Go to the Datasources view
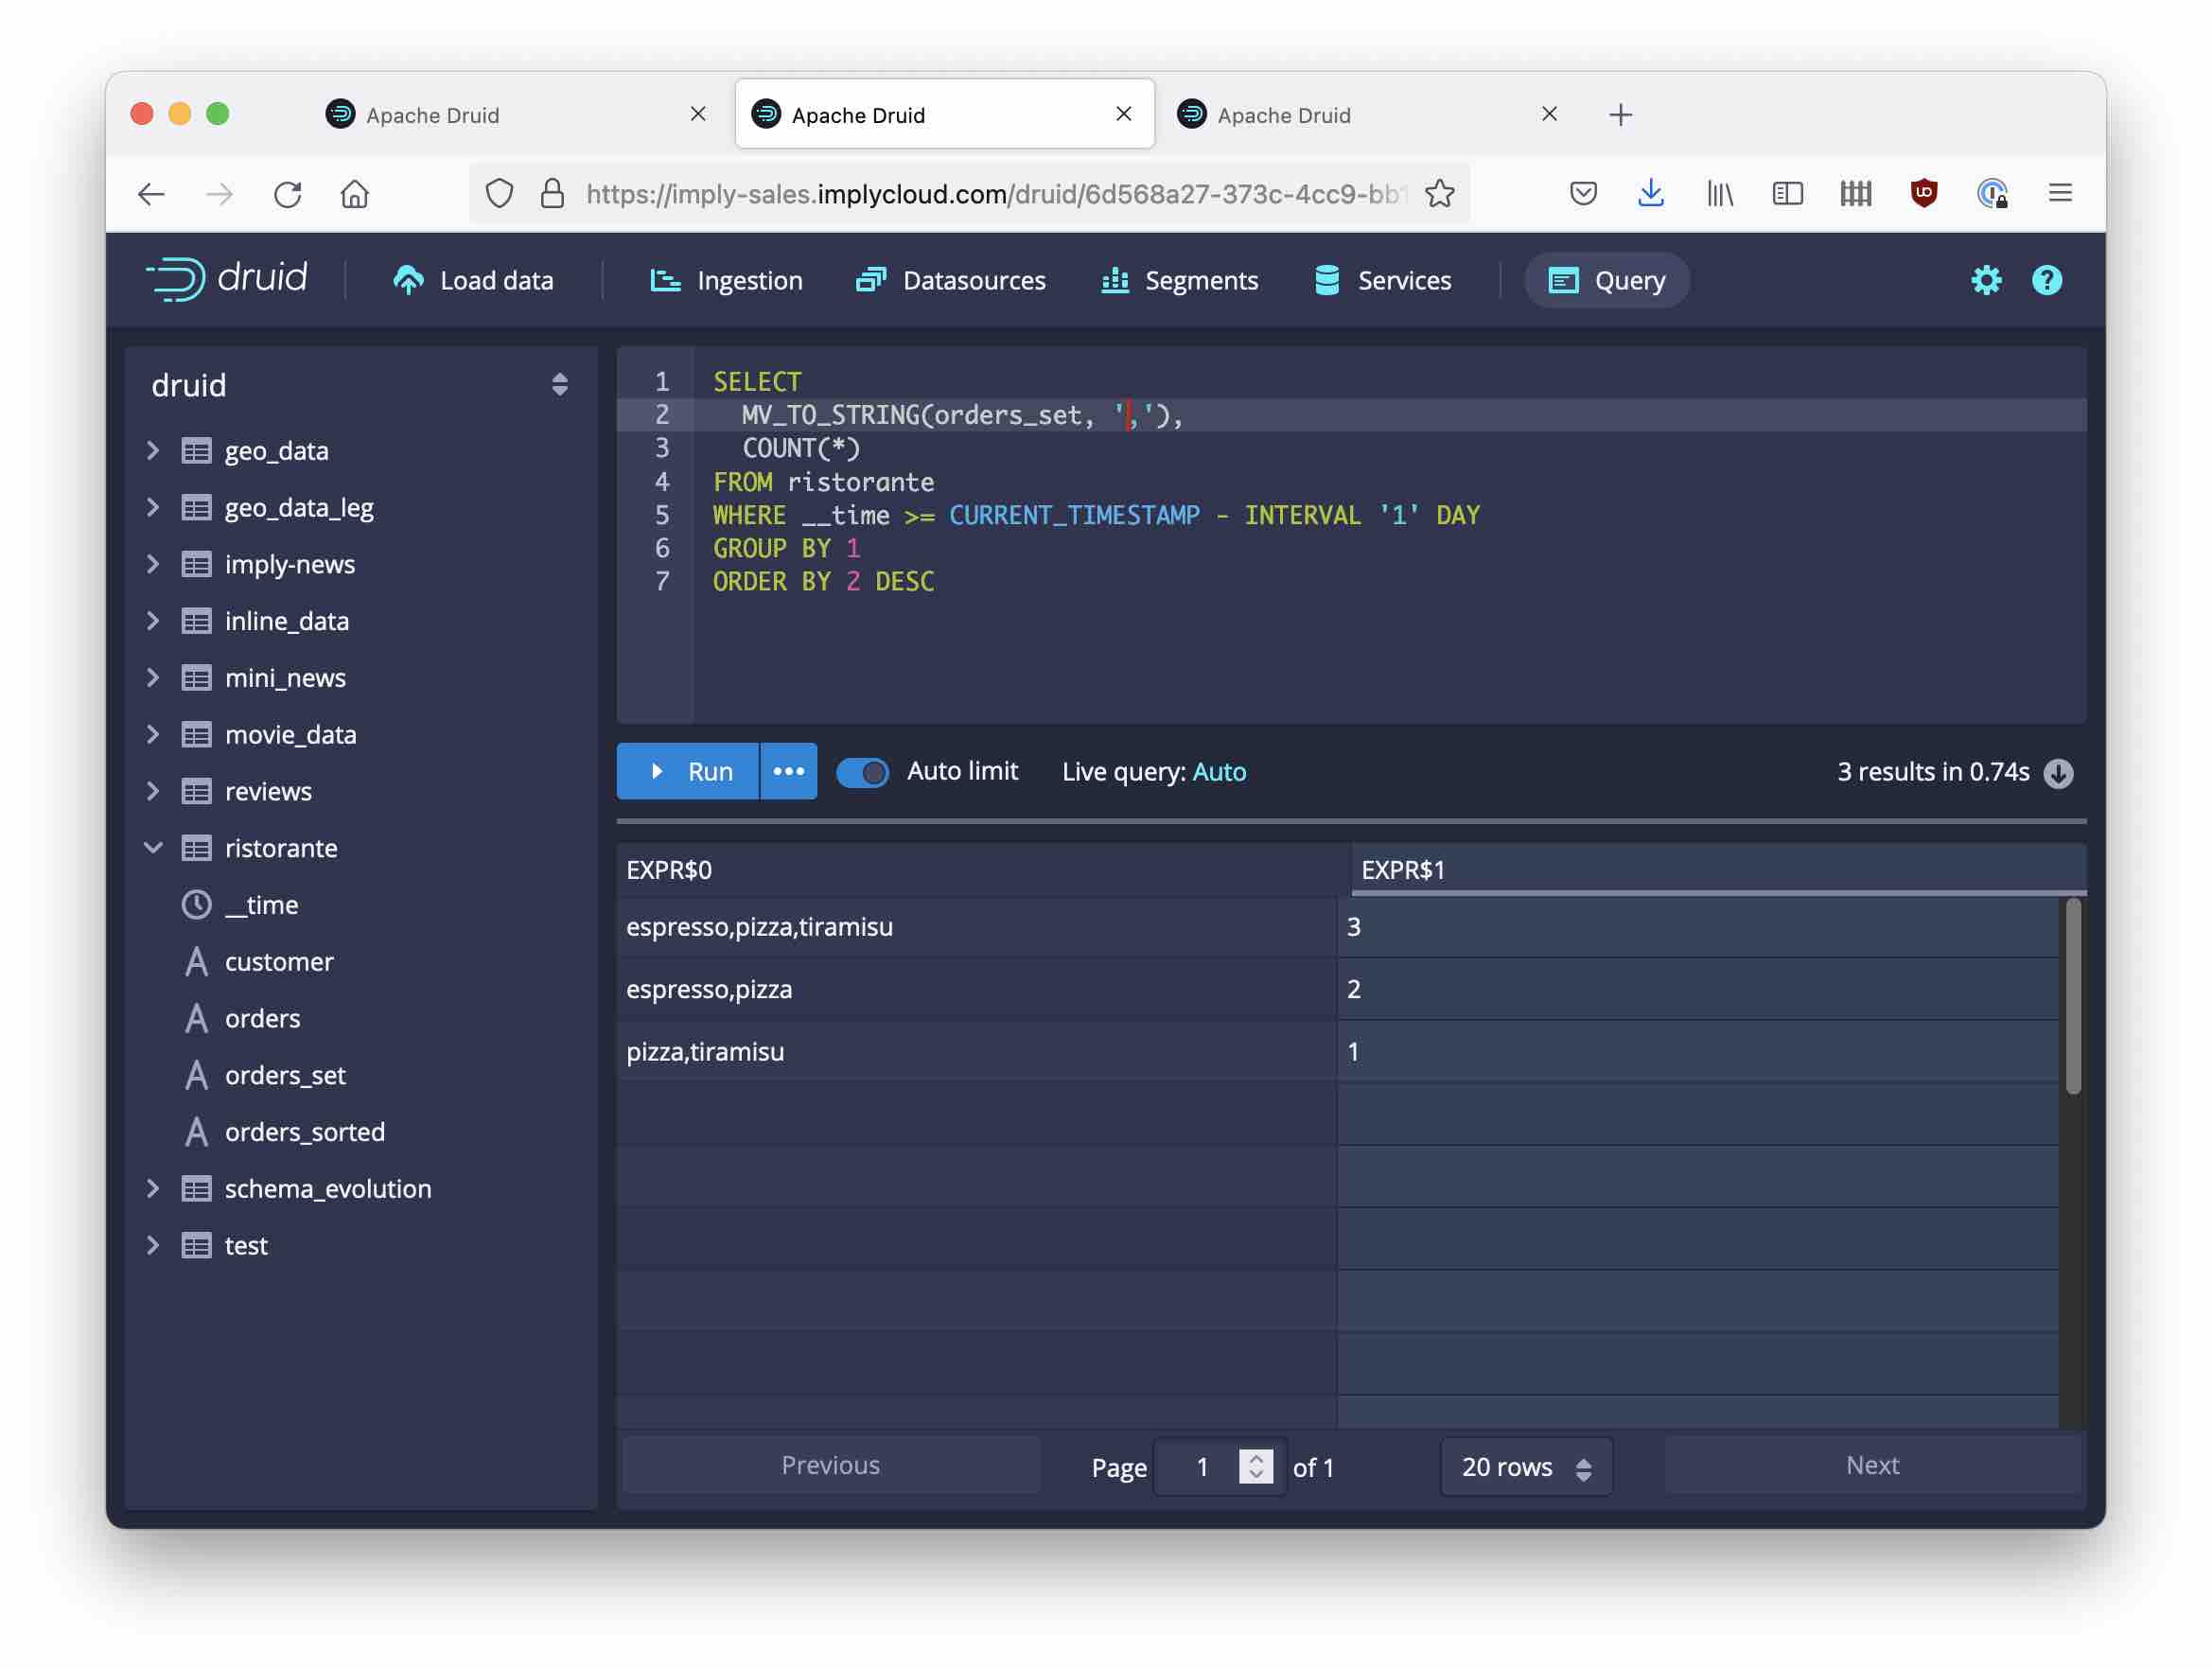The height and width of the screenshot is (1669, 2212). pyautogui.click(x=951, y=280)
